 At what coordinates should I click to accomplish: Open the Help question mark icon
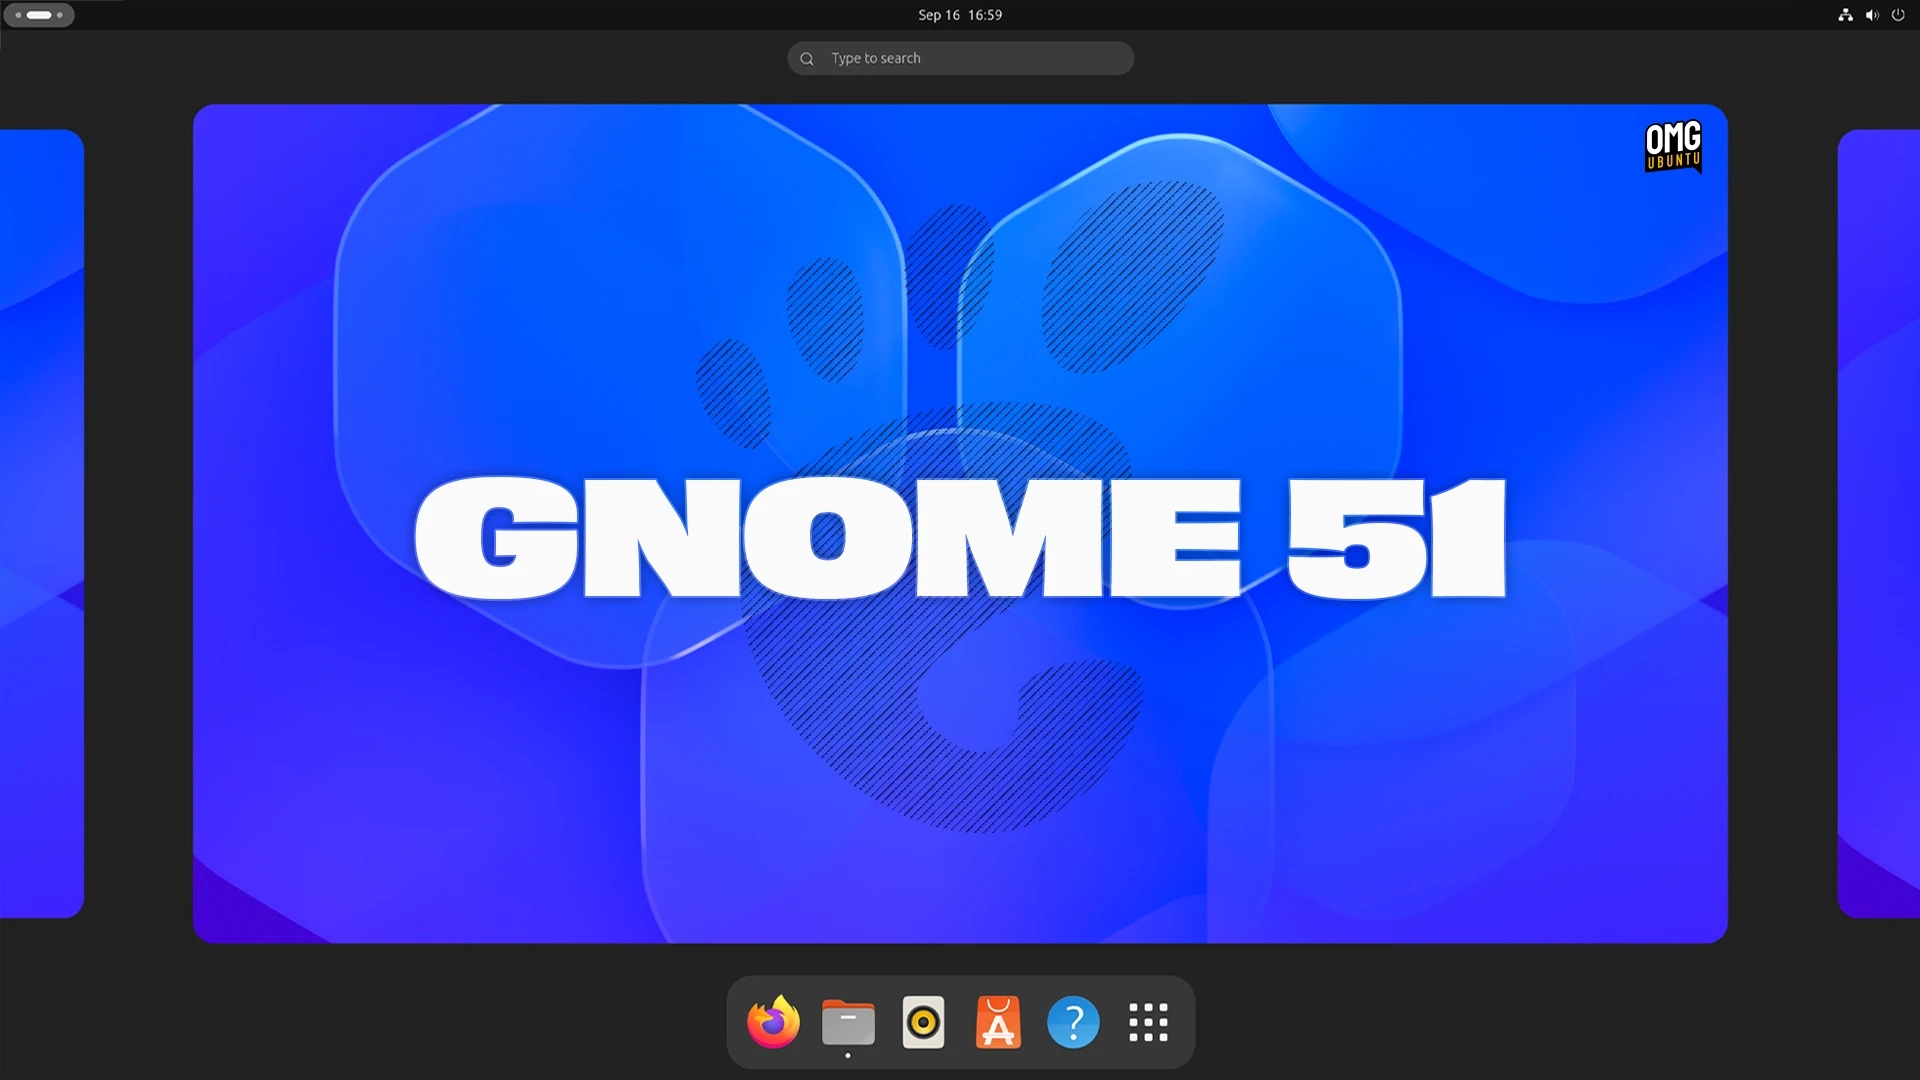[1073, 1022]
